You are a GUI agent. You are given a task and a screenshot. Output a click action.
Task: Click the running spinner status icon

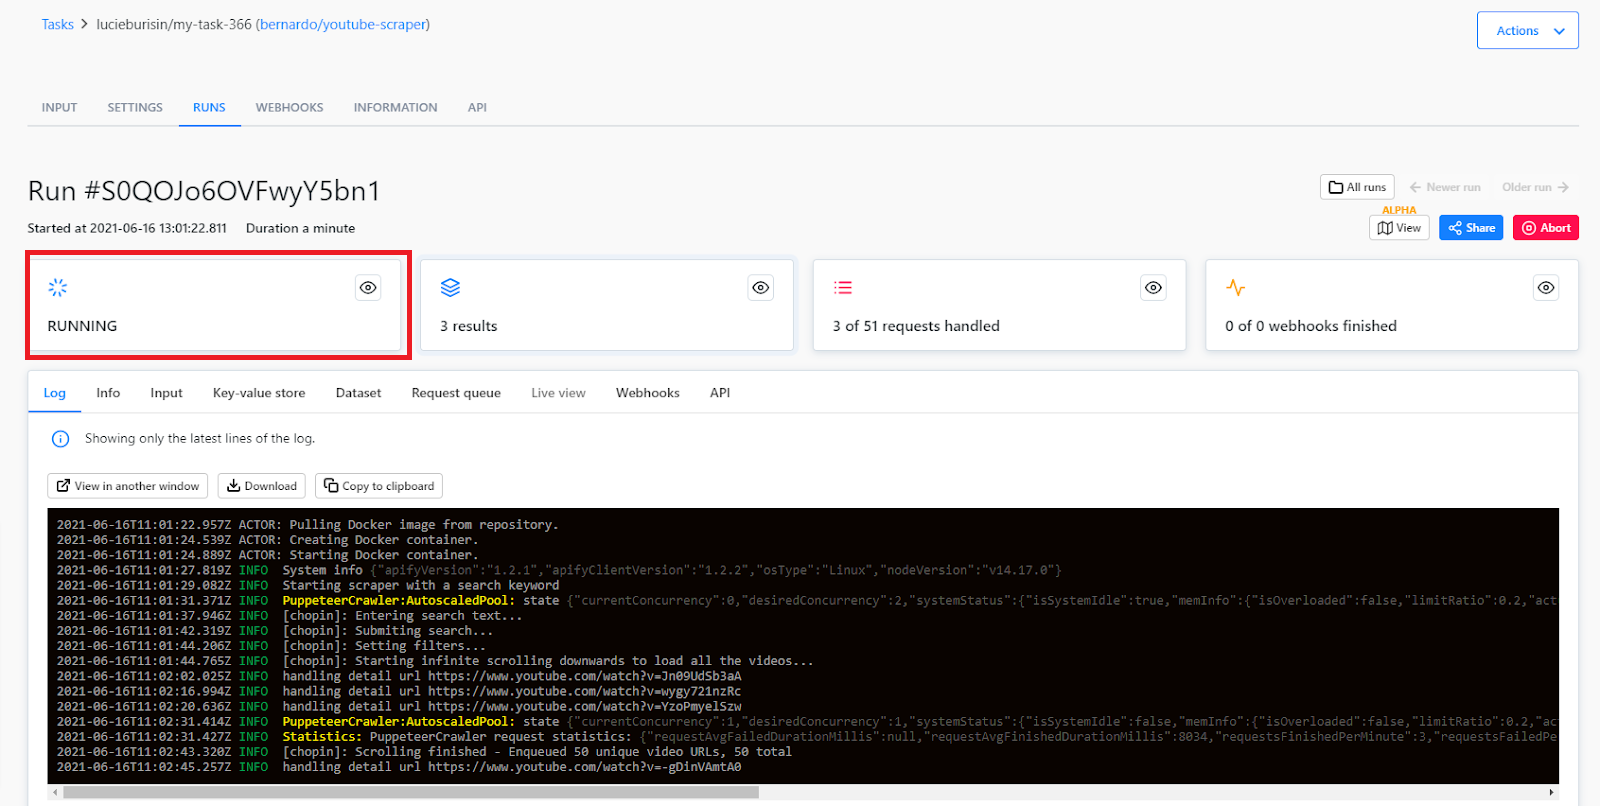[58, 288]
